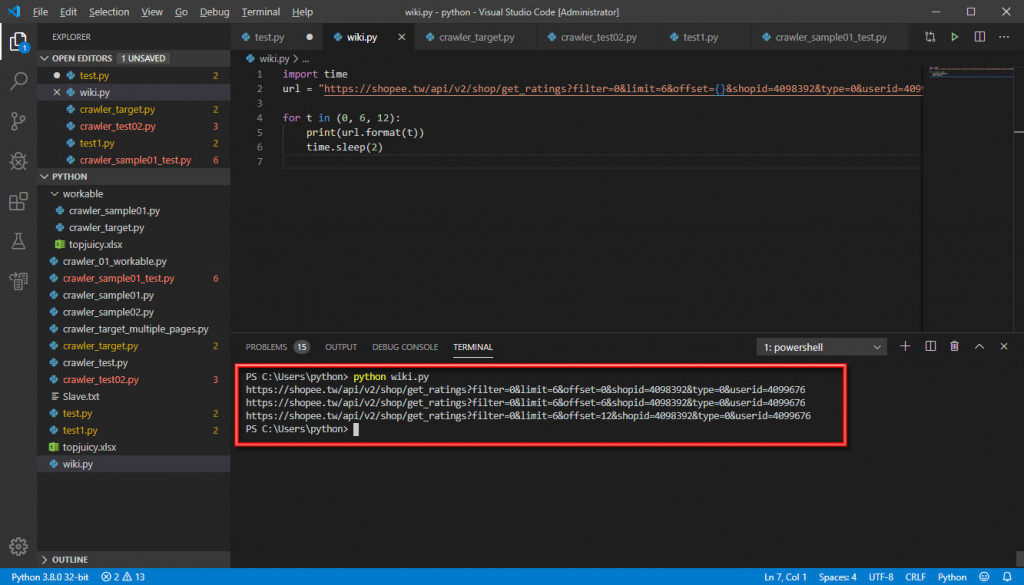Screen dimensions: 1024x585
Task: Click the shopee URL string in code
Action: (x=620, y=89)
